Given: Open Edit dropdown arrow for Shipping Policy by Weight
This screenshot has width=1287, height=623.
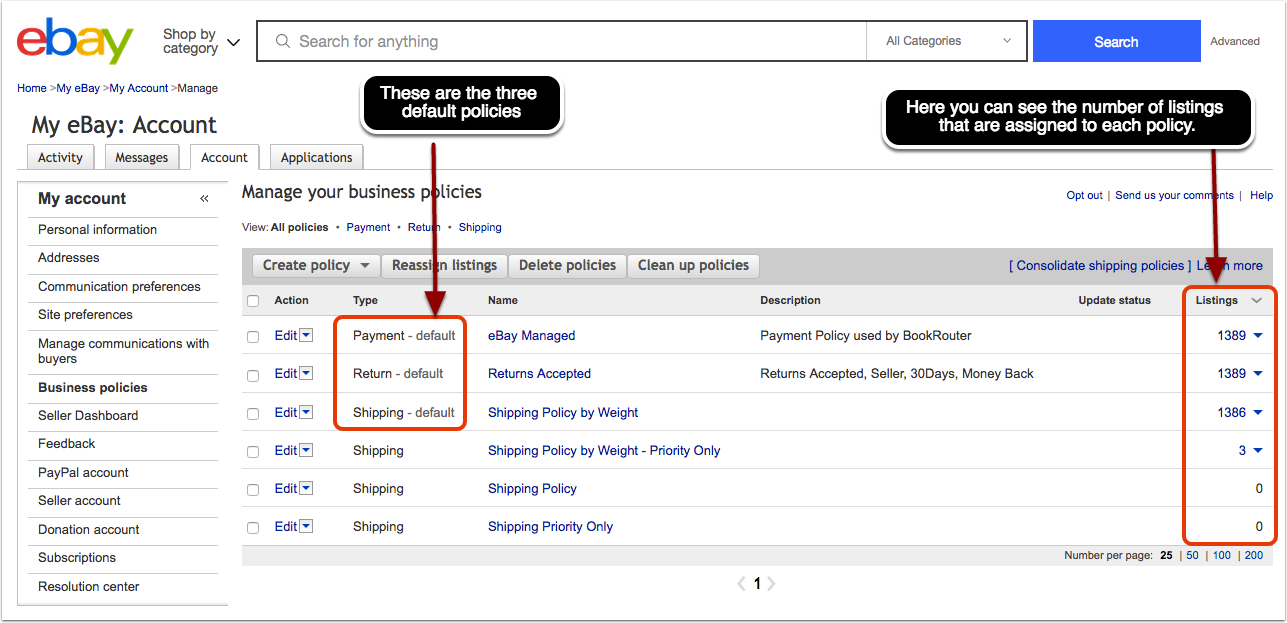Looking at the screenshot, I should [306, 412].
